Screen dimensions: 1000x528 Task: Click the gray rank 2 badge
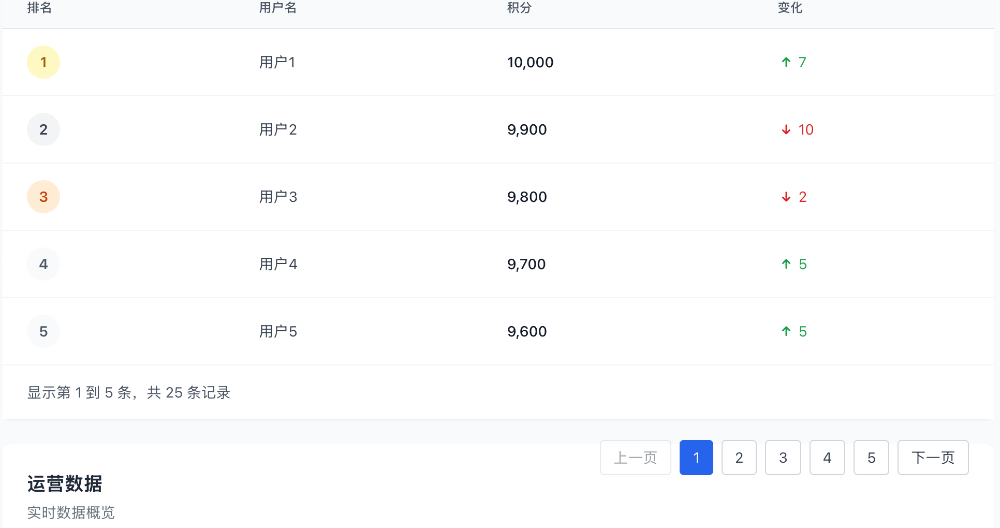point(43,129)
